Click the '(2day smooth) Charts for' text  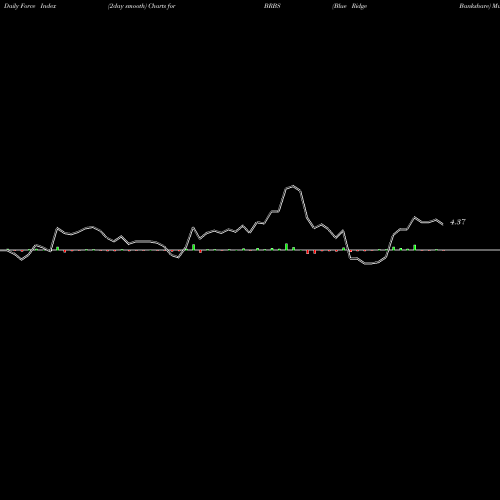click(x=141, y=6)
